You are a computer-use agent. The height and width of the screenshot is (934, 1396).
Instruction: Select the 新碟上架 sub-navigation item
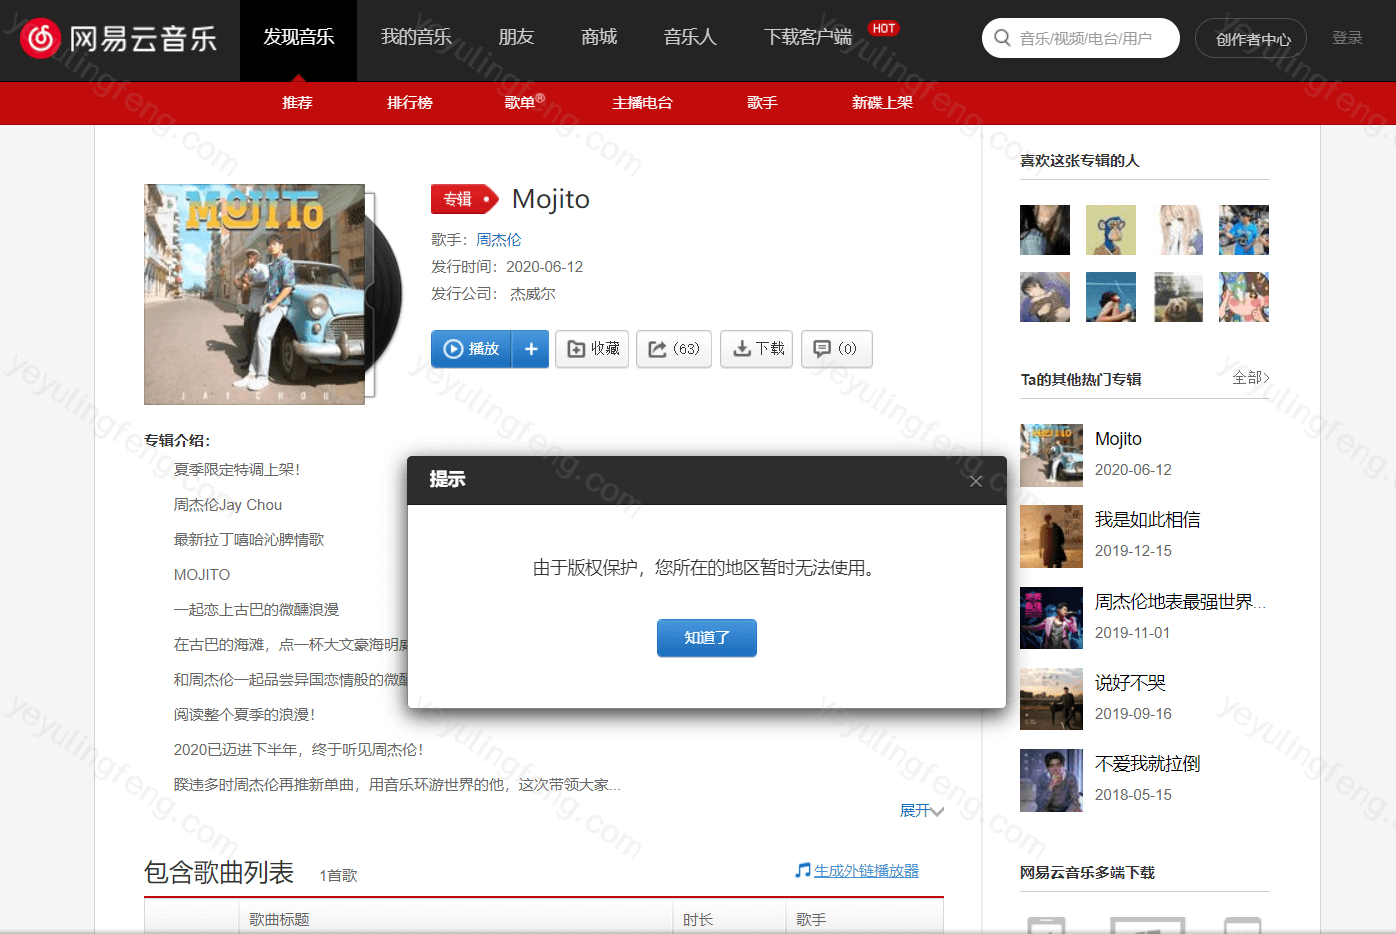[882, 103]
